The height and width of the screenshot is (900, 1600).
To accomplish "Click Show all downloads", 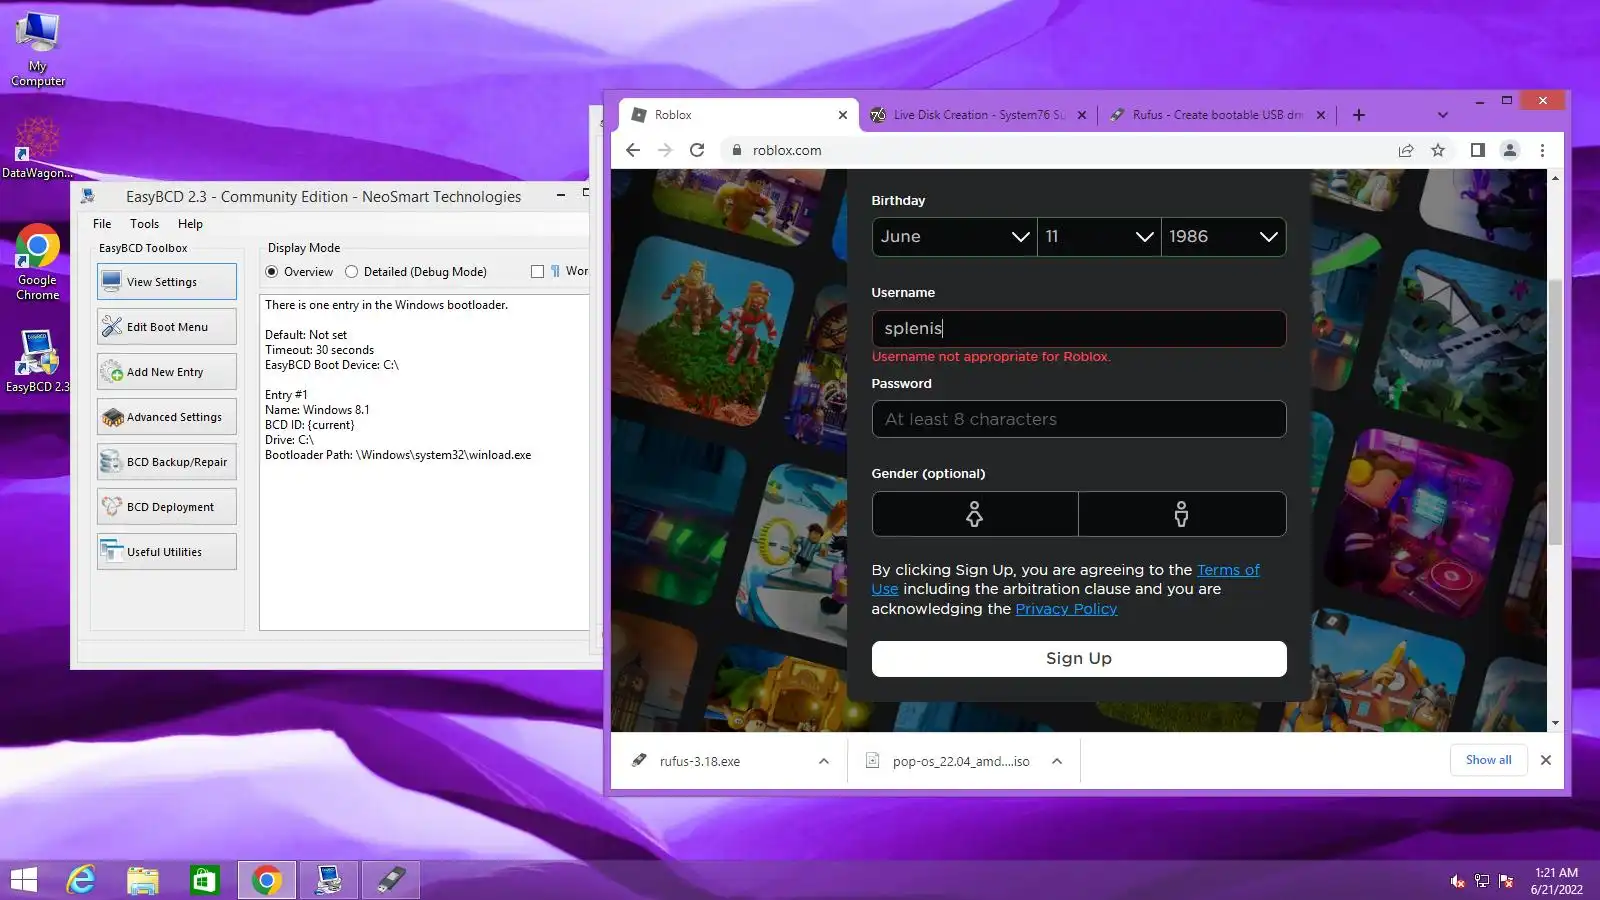I will (1488, 760).
